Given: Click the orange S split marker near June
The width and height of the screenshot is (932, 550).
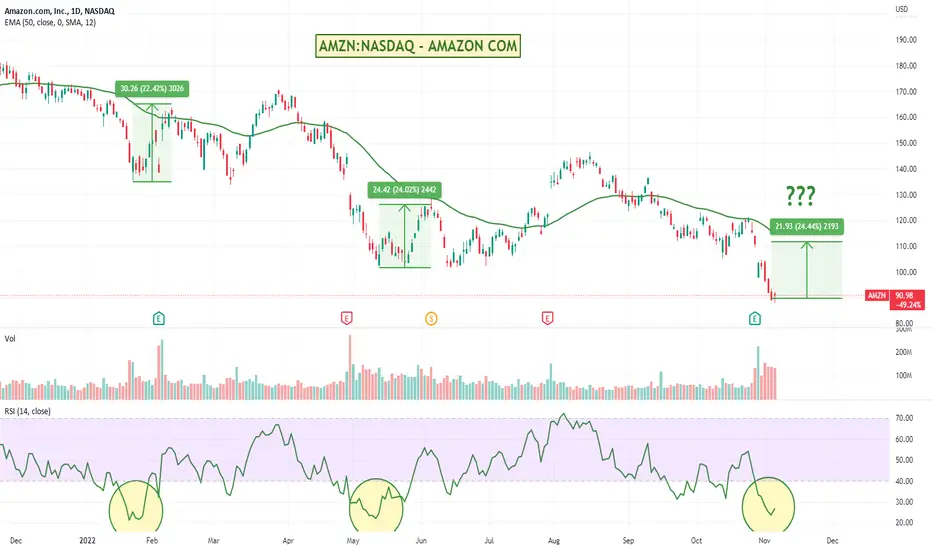Looking at the screenshot, I should point(431,319).
